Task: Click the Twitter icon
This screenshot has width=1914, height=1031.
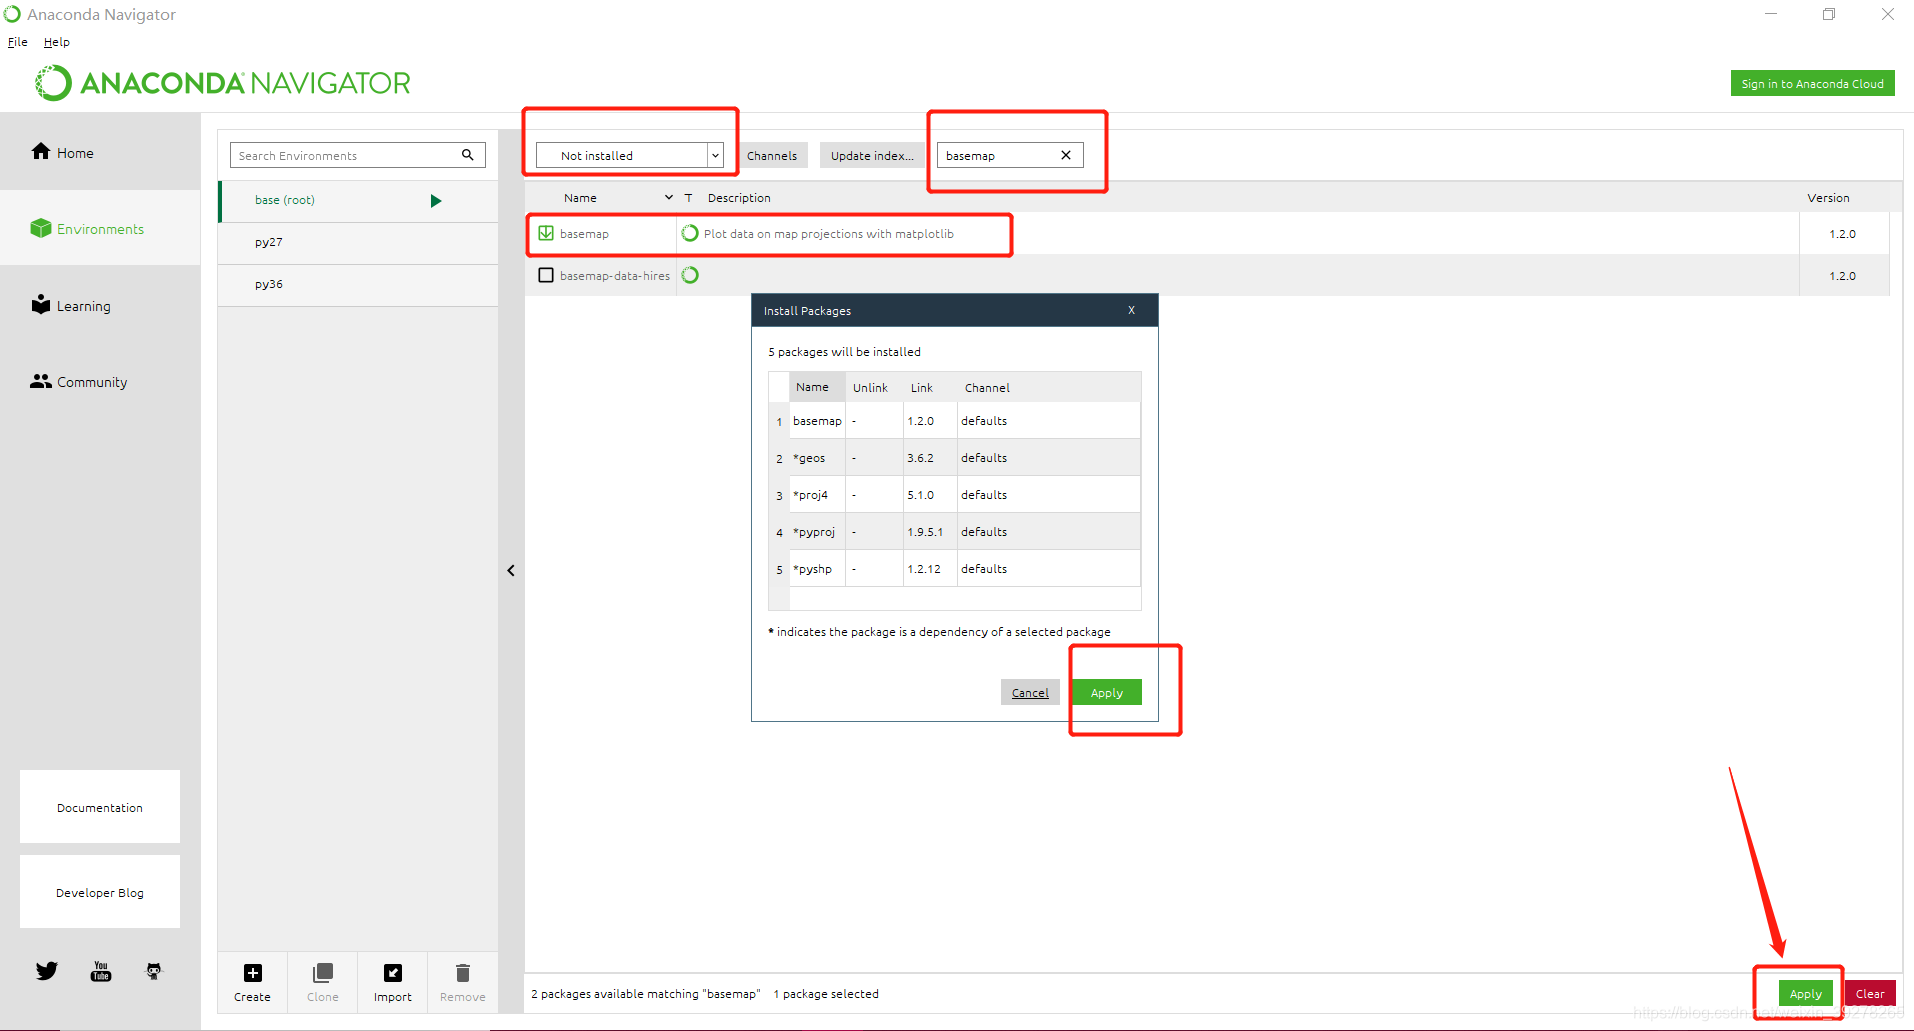Action: tap(47, 971)
